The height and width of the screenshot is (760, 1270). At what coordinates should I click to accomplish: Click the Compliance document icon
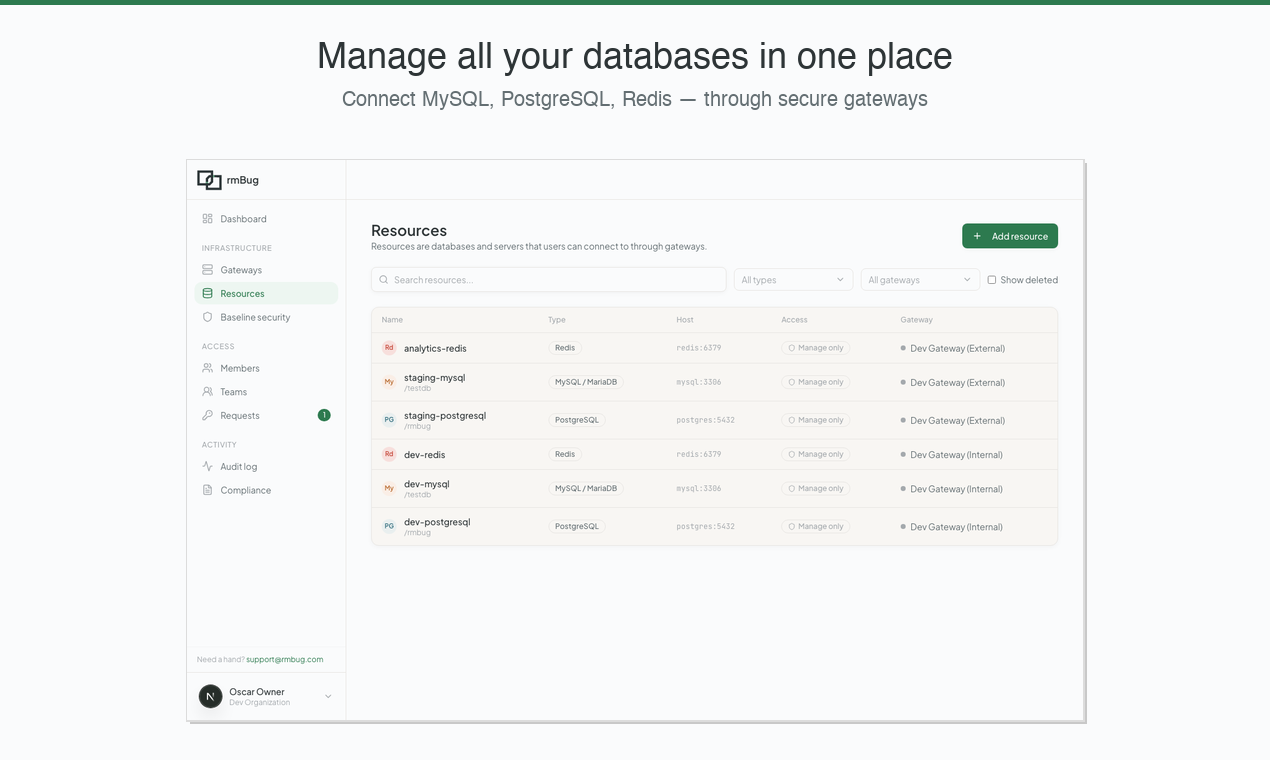click(x=207, y=490)
